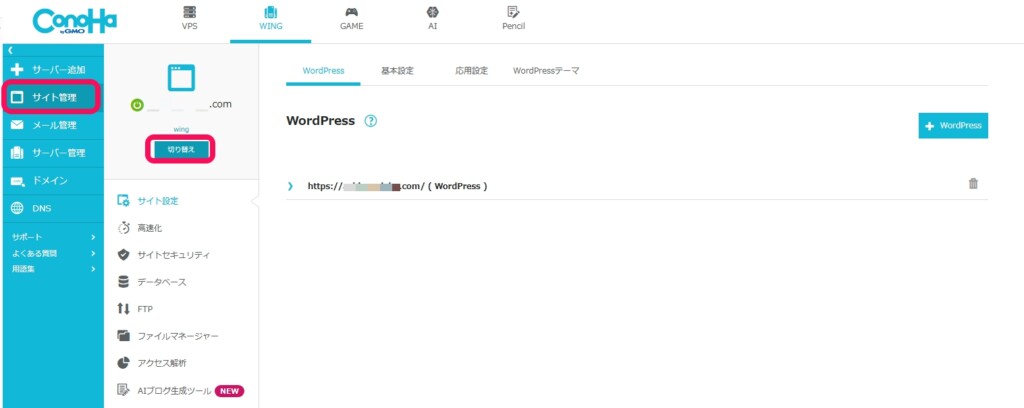Collapse the left sidebar with the arrow

coord(10,50)
